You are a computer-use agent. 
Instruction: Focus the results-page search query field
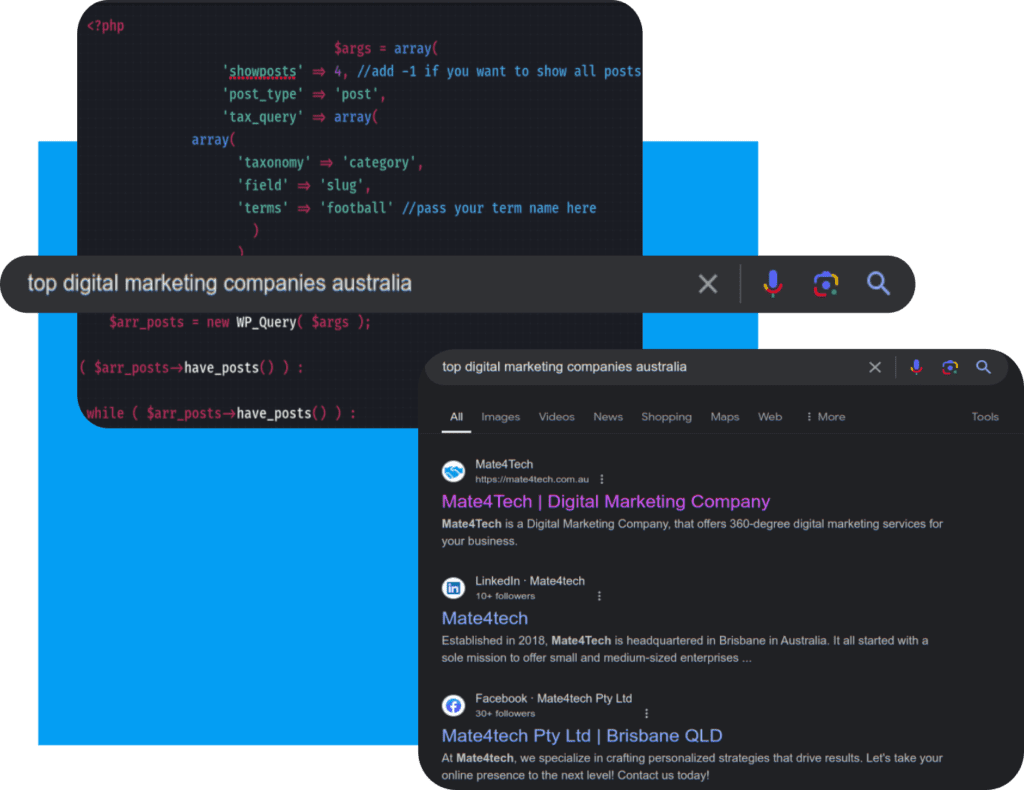pos(564,367)
